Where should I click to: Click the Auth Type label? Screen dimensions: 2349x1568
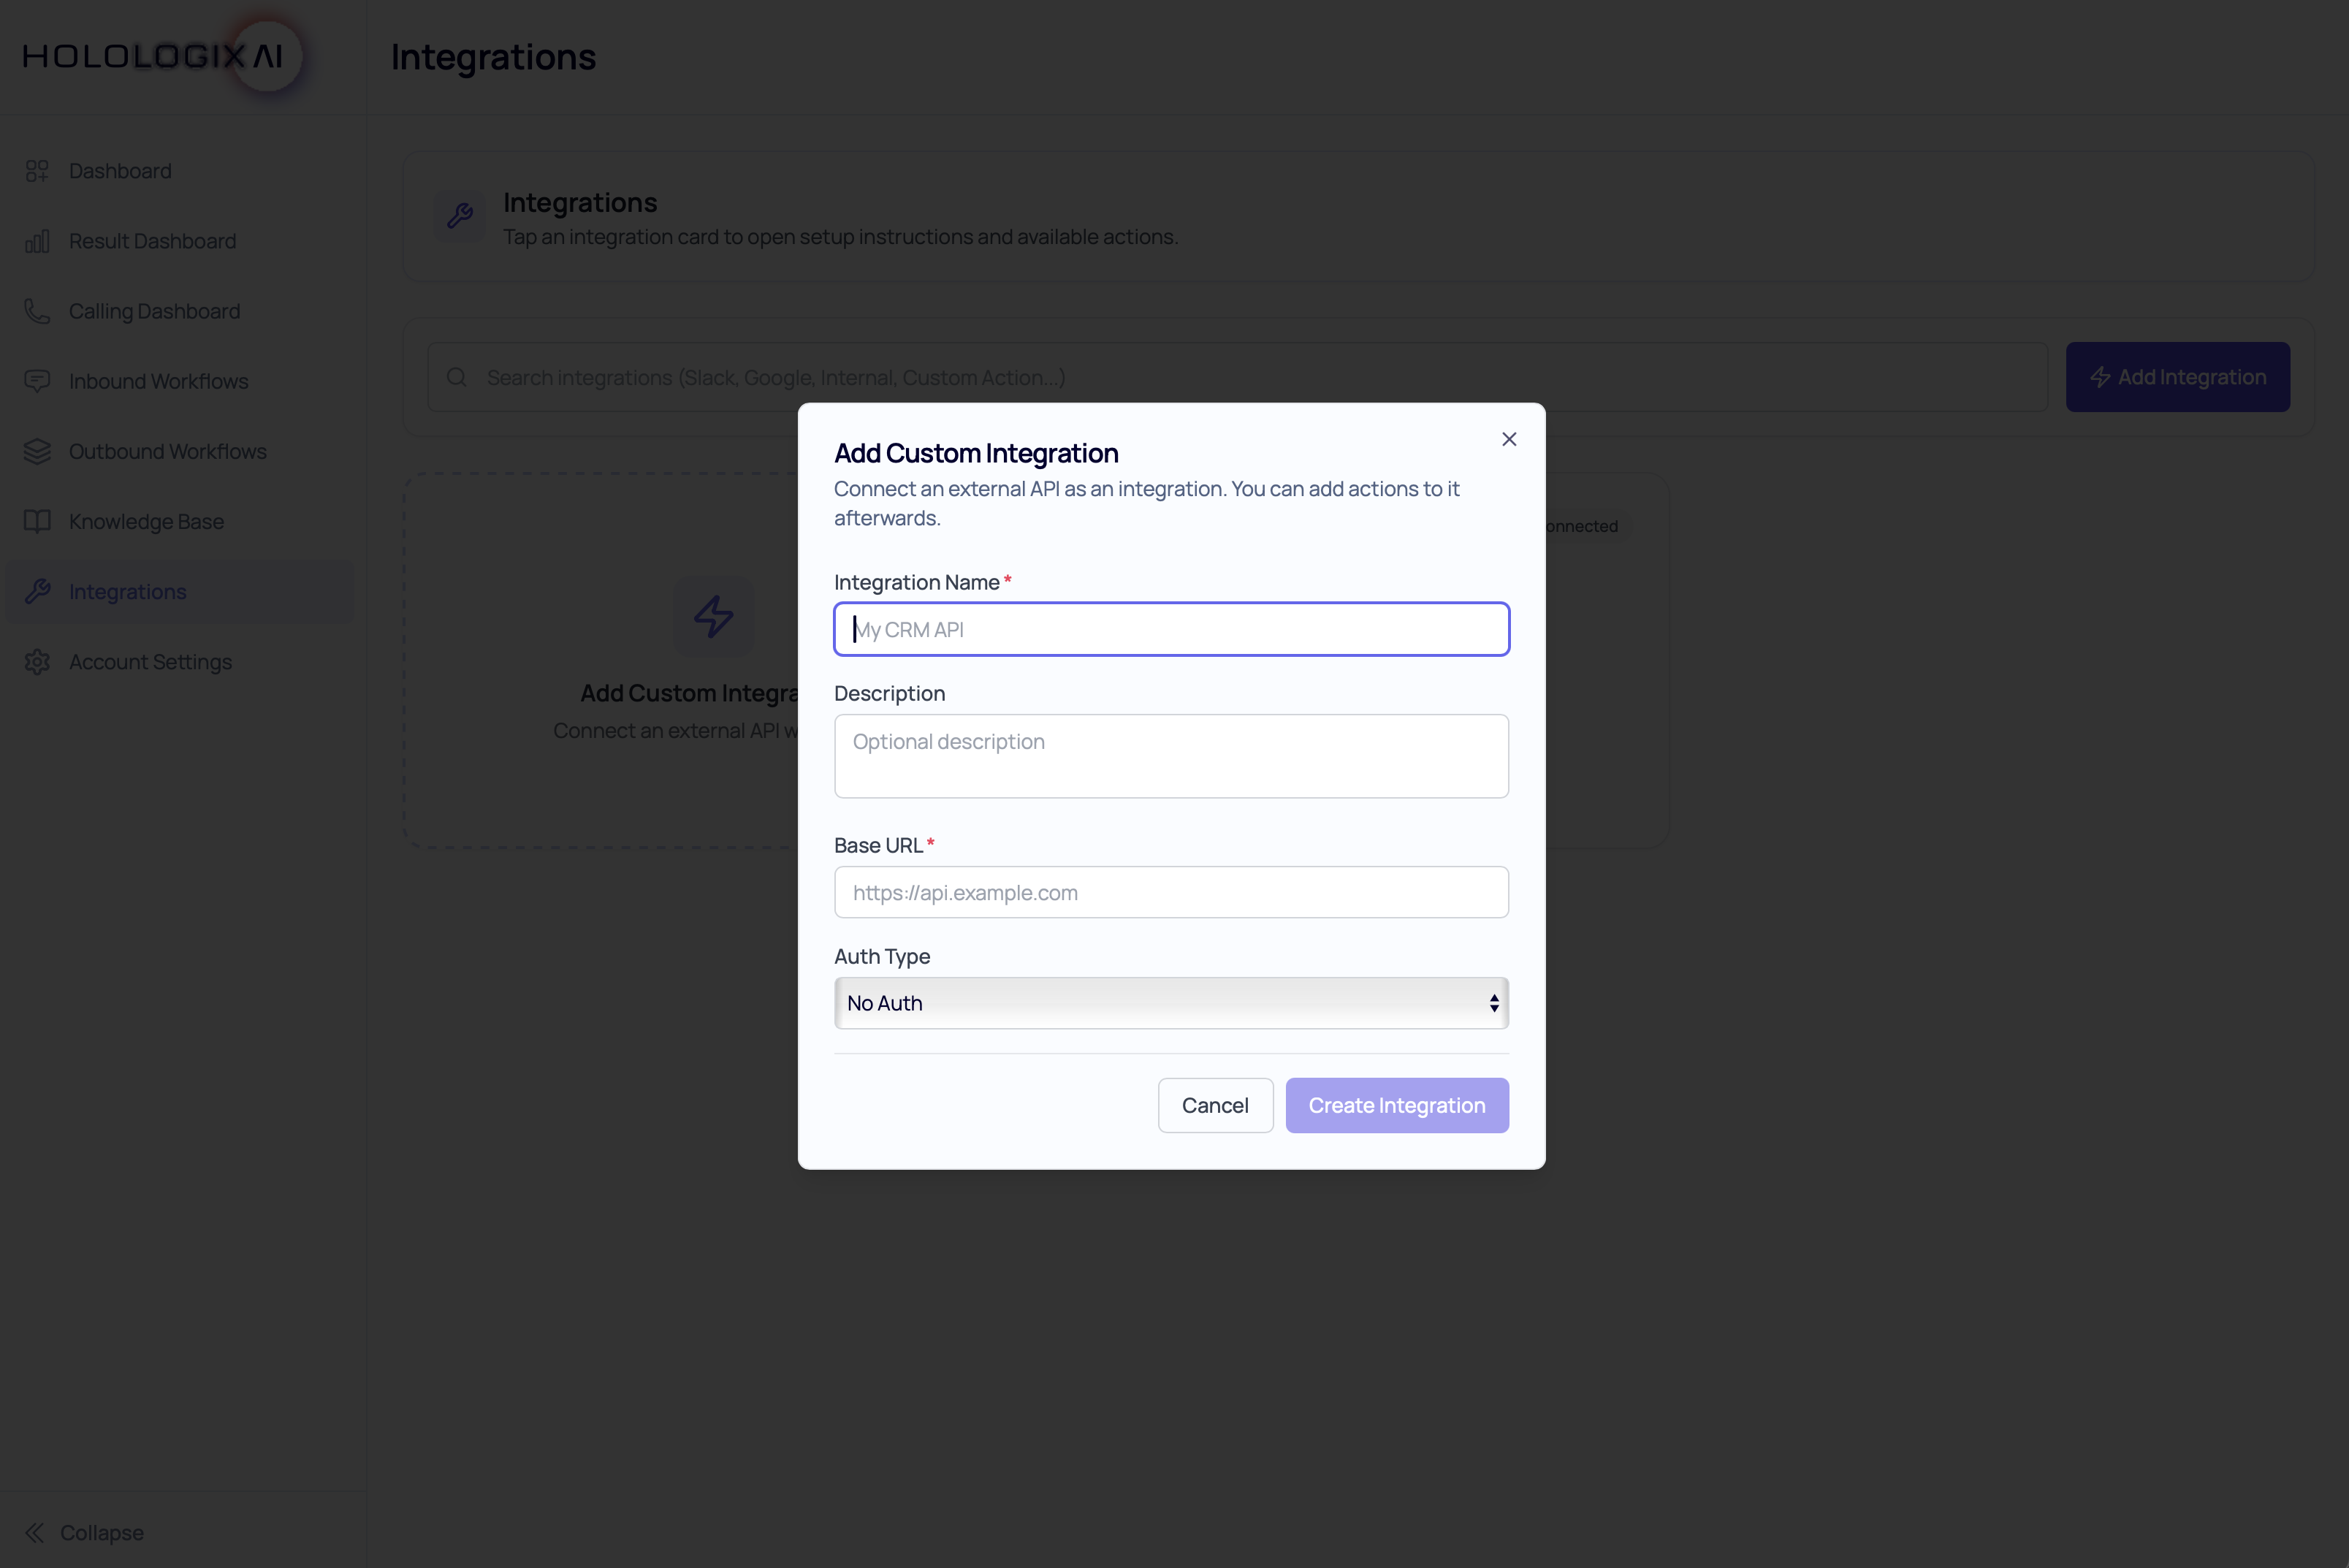tap(882, 956)
